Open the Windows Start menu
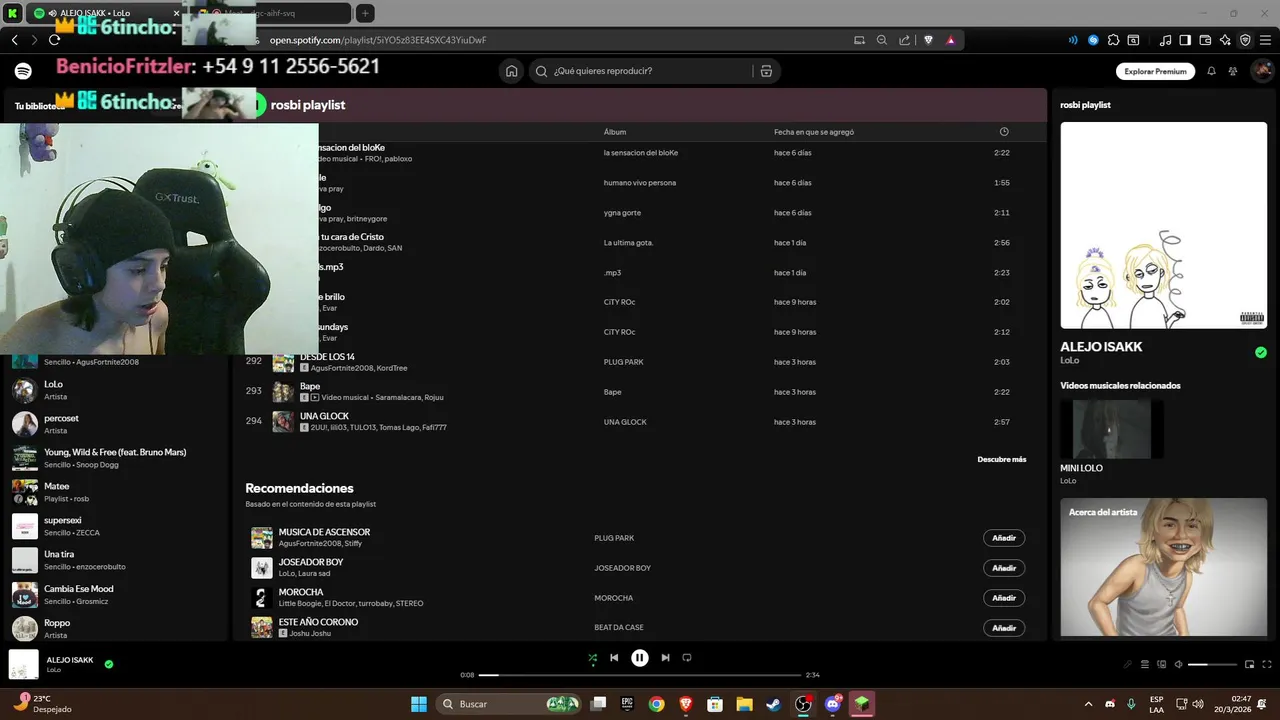The image size is (1280, 720). (x=419, y=704)
